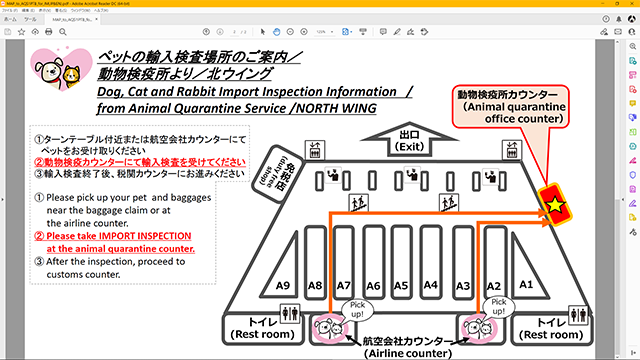This screenshot has height=360, width=640.
Task: Switch to the ホーム tab
Action: (x=10, y=19)
